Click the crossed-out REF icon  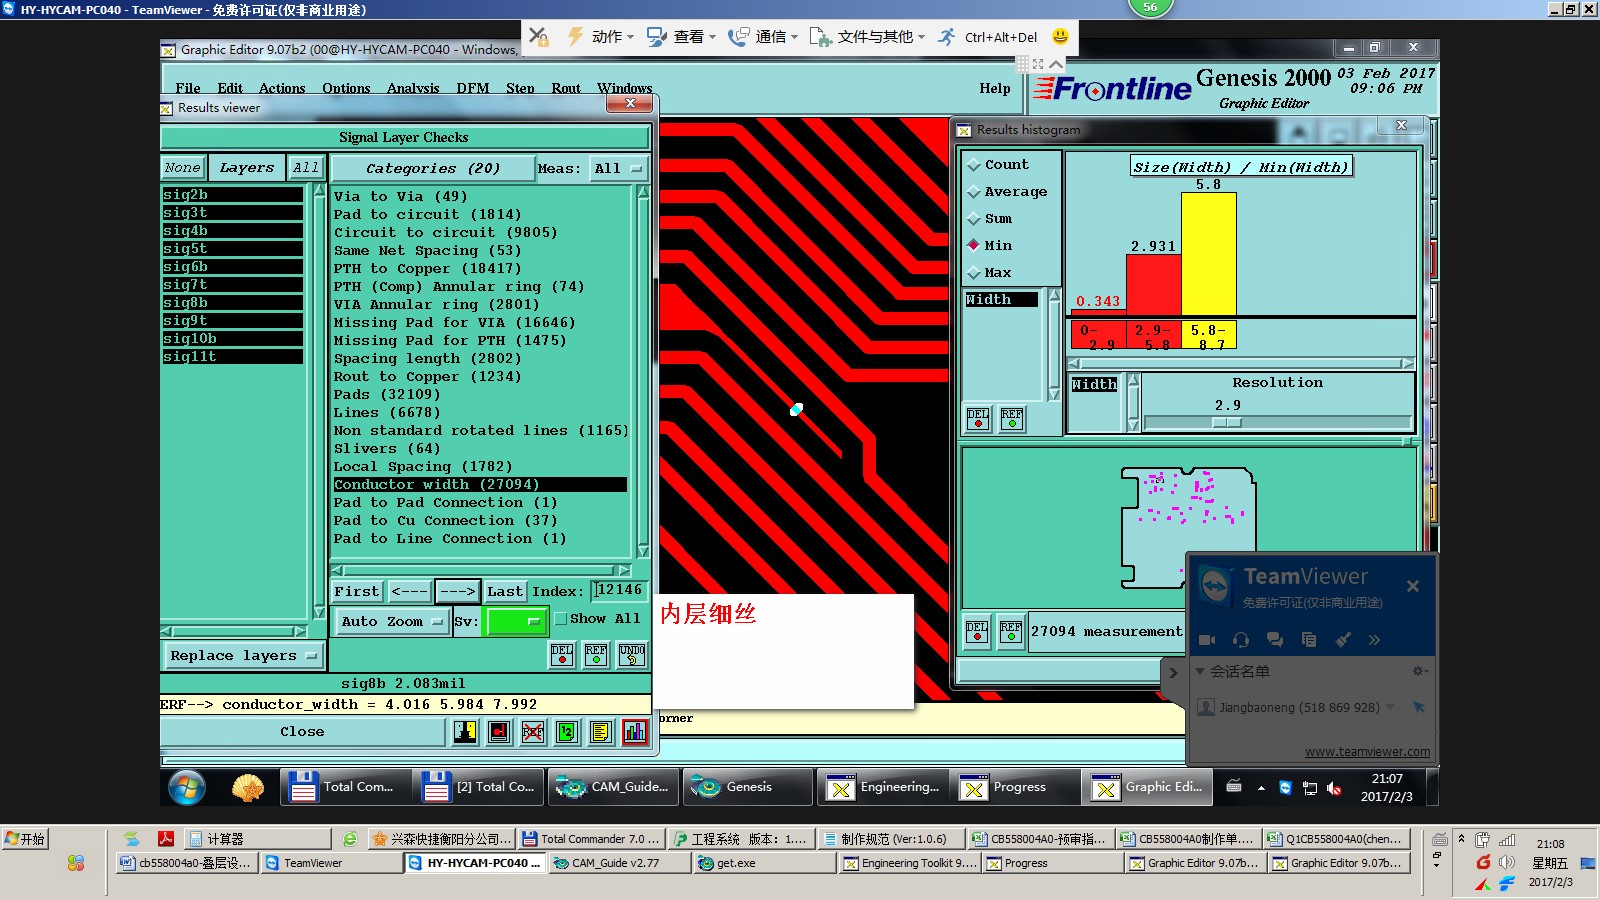(533, 732)
